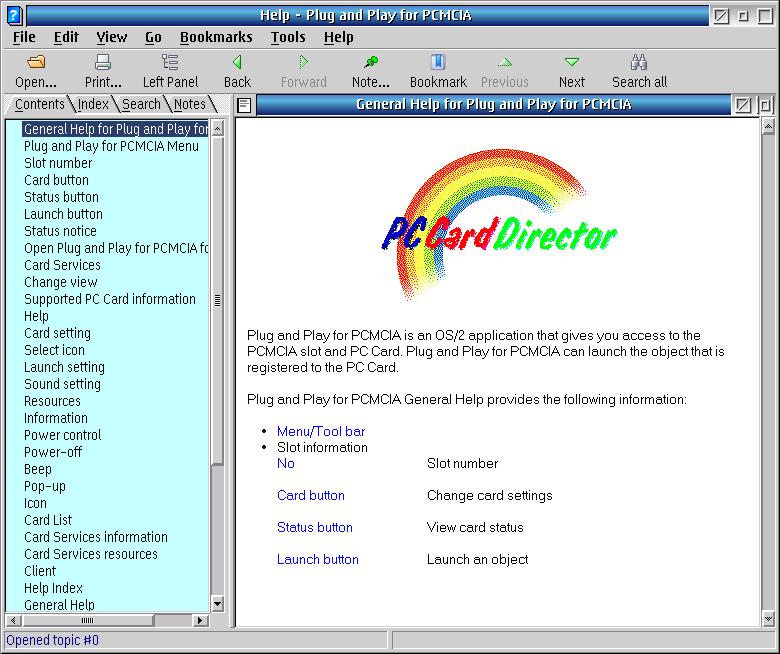
Task: Follow the Menu/Tool bar link
Action: tap(321, 431)
